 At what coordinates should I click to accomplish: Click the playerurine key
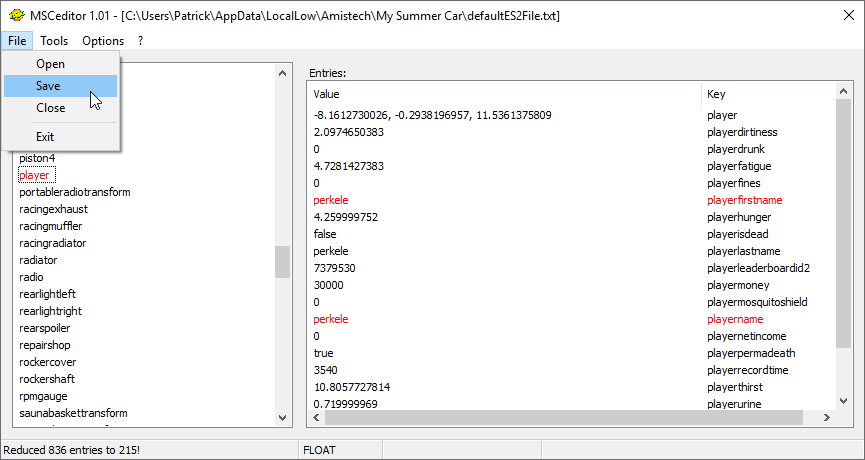tap(734, 405)
